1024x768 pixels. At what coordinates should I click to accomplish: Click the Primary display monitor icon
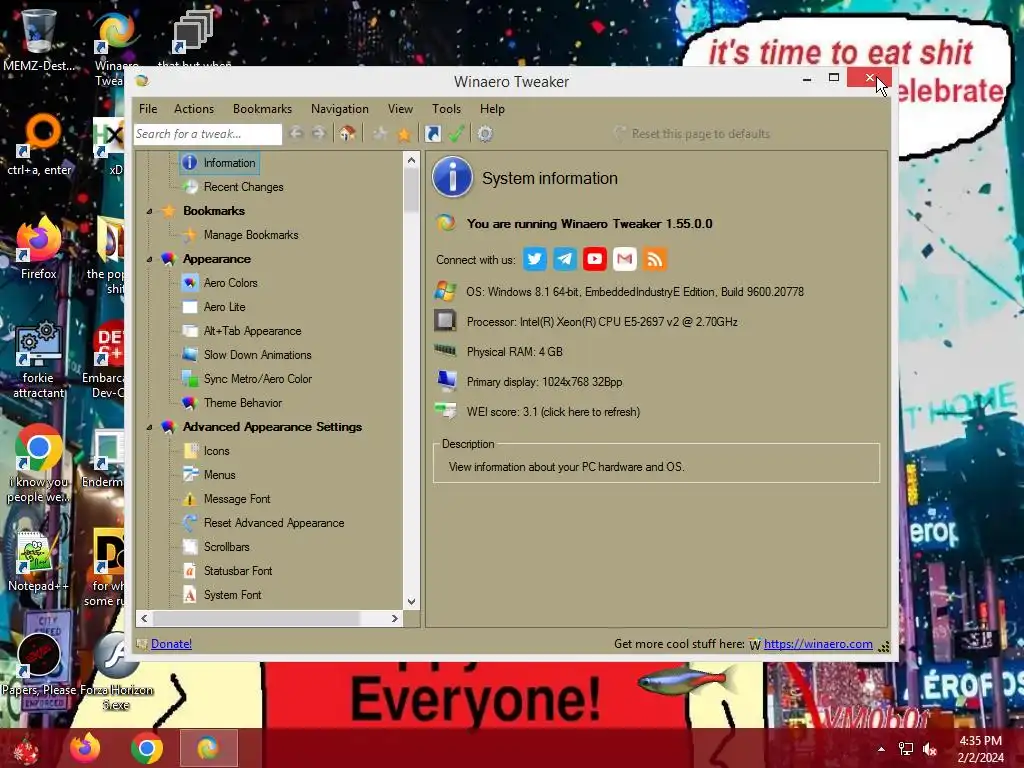pyautogui.click(x=447, y=380)
